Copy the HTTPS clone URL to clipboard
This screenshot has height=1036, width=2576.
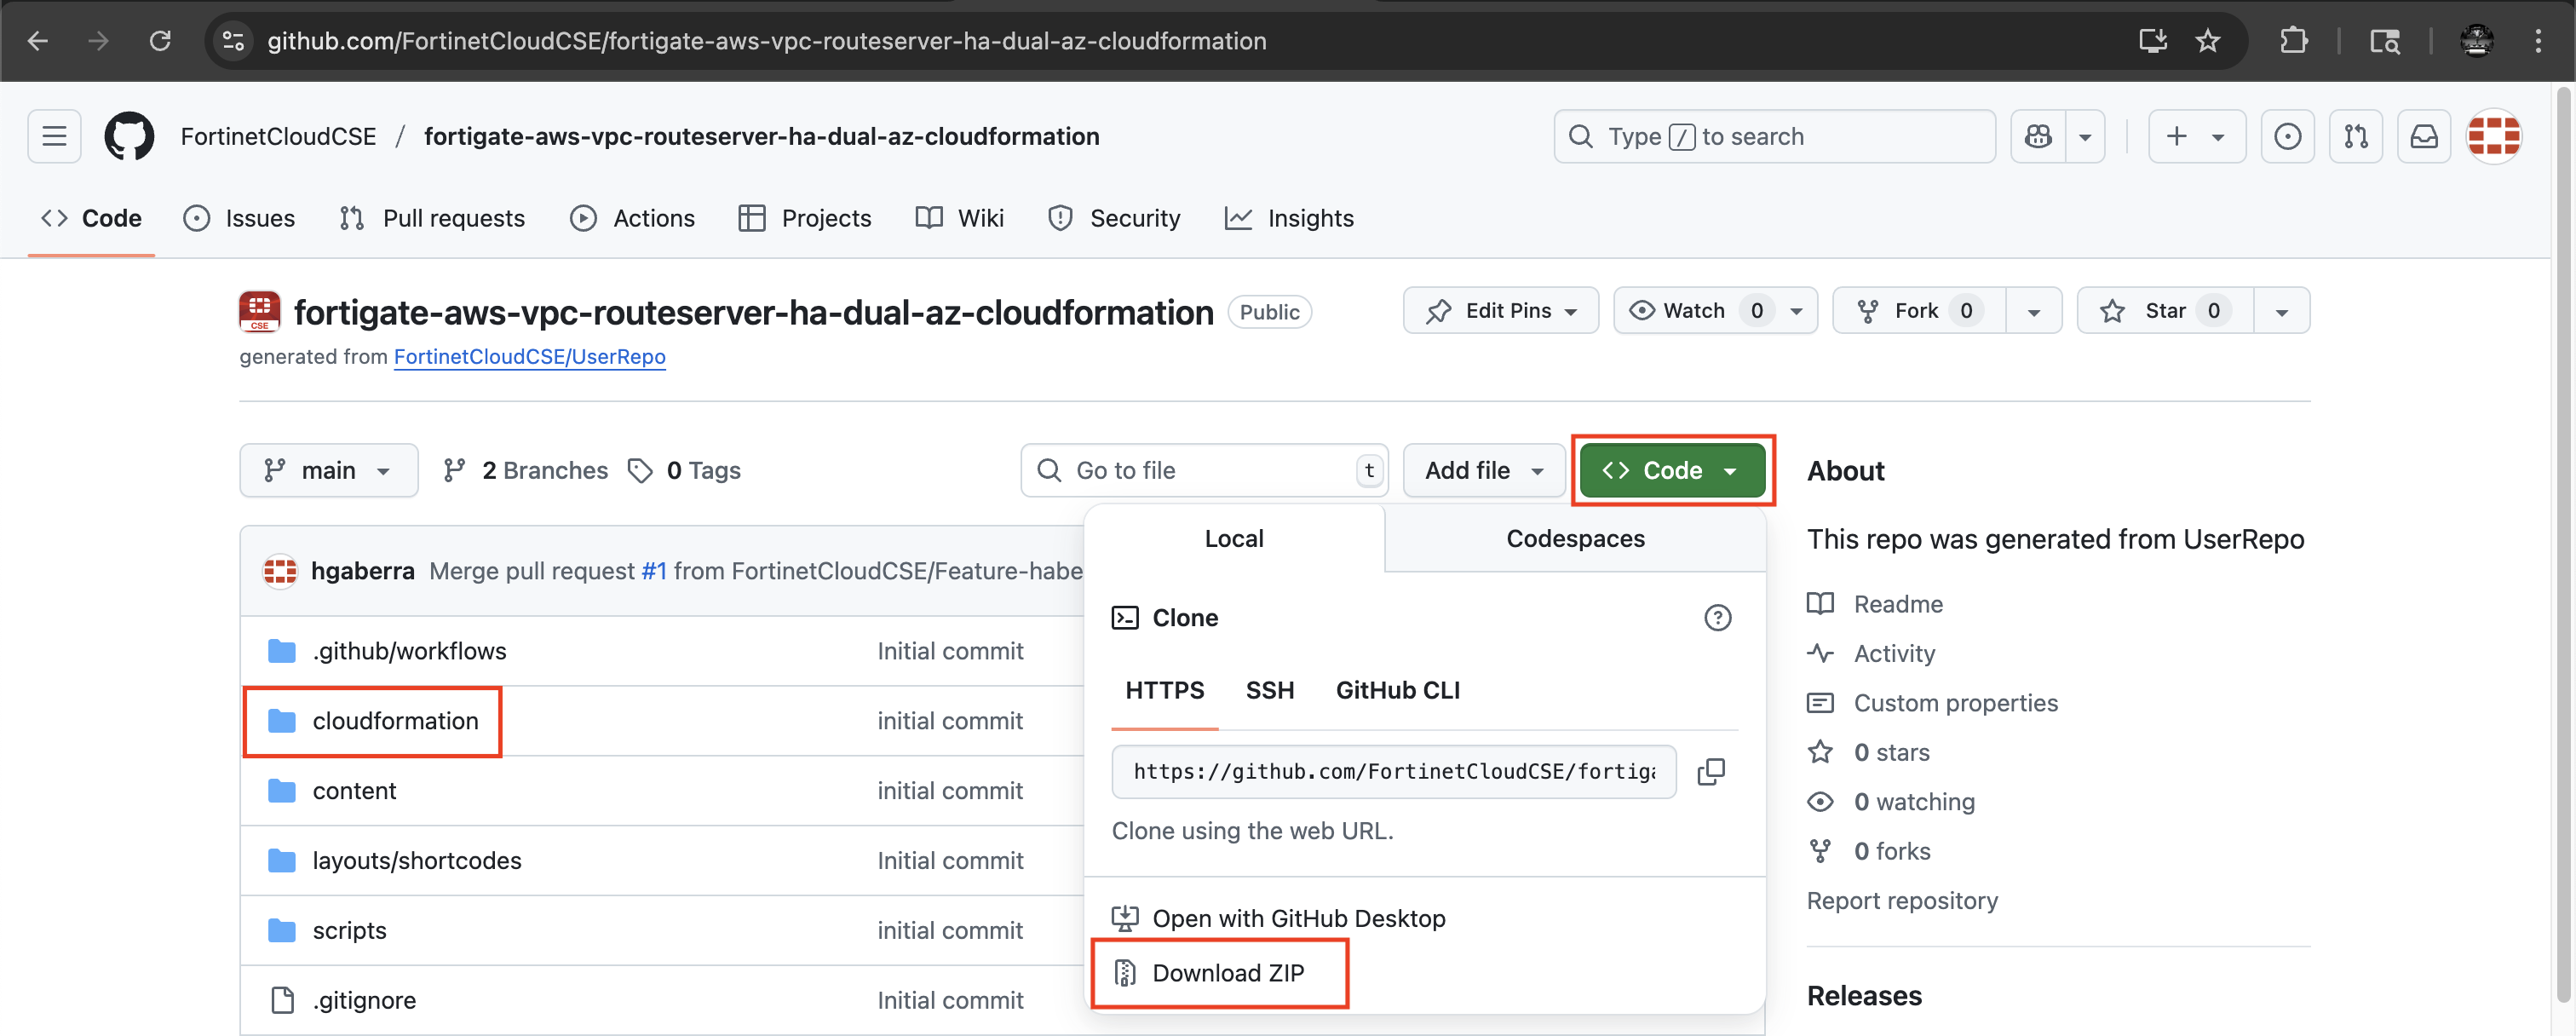1711,771
